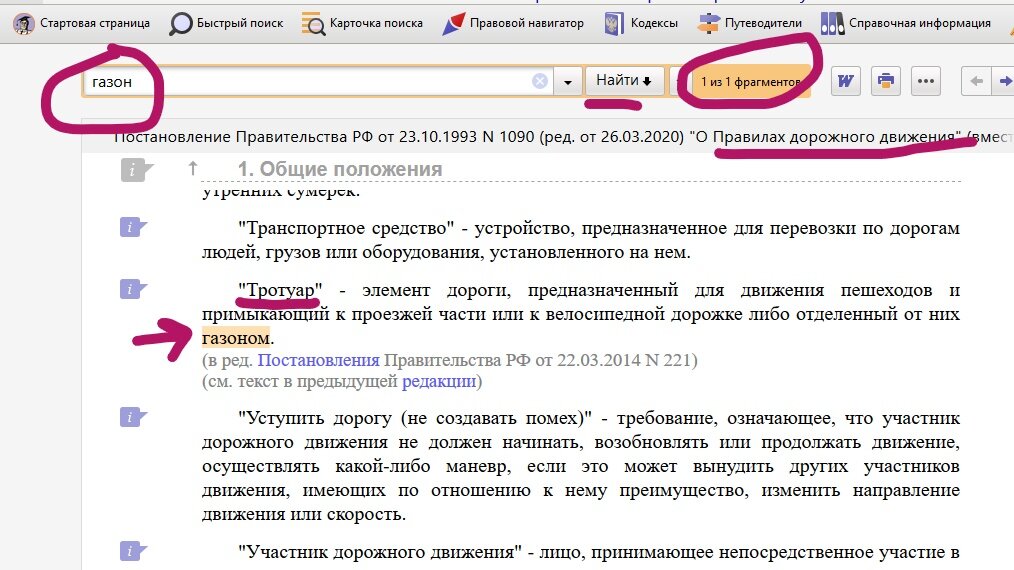Open Карточка поиска
Image resolution: width=1014 pixels, height=570 pixels.
(x=362, y=23)
